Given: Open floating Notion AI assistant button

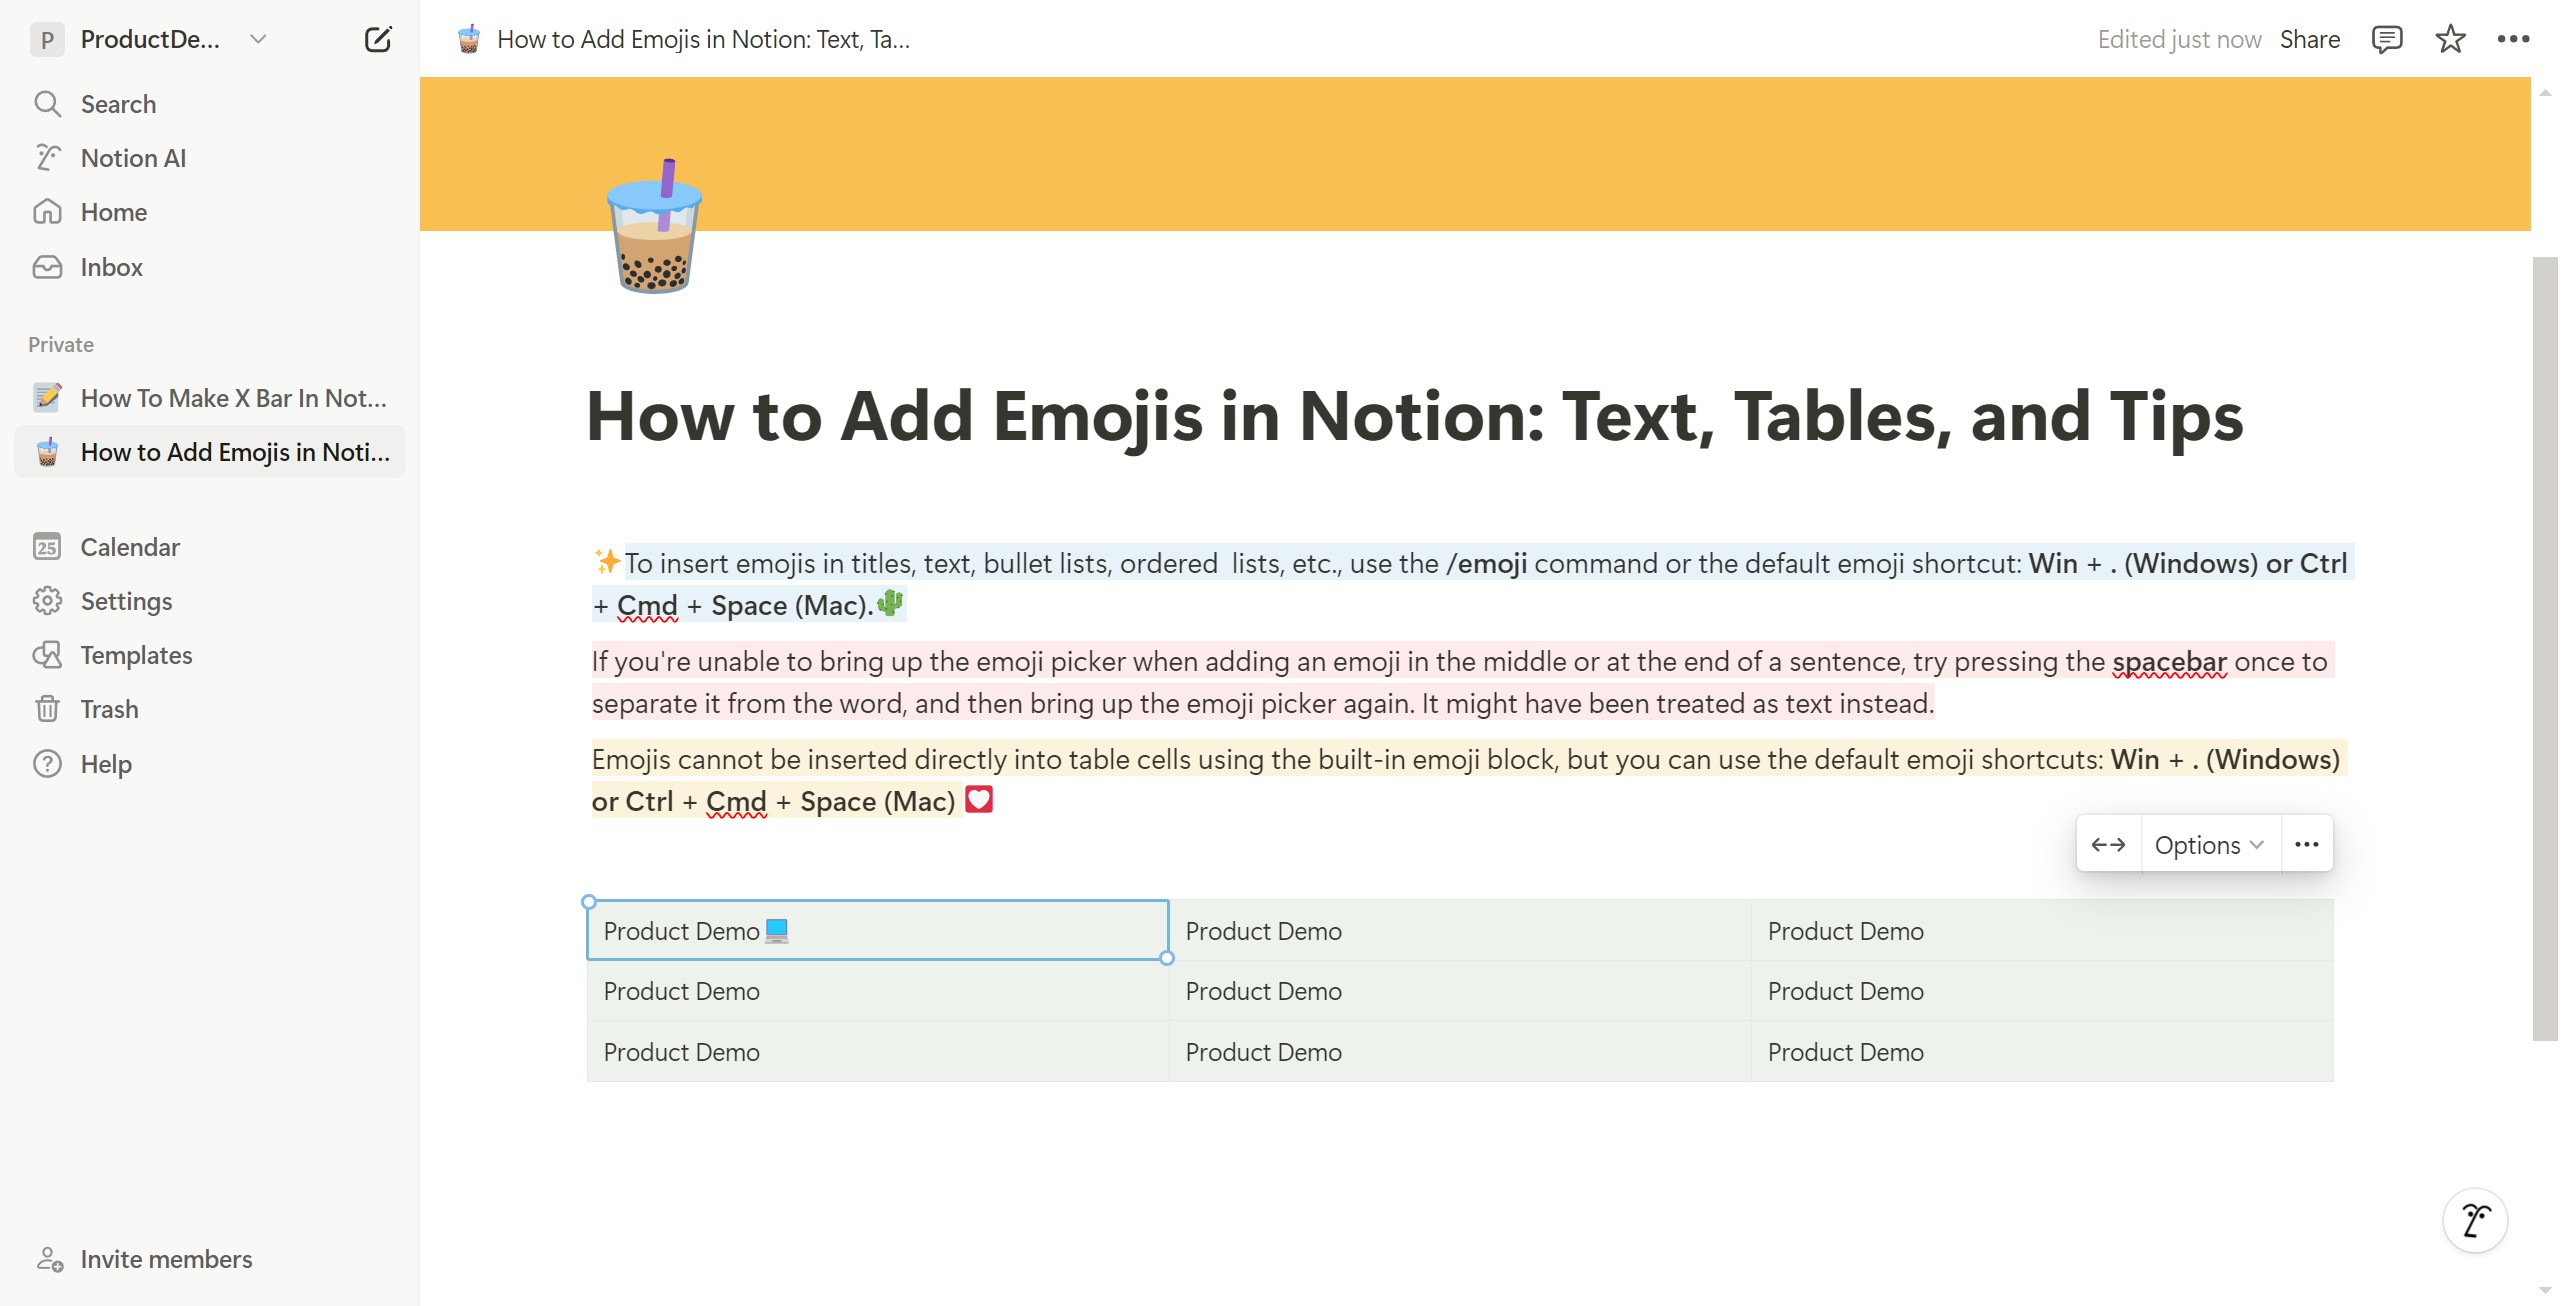Looking at the screenshot, I should (x=2475, y=1220).
